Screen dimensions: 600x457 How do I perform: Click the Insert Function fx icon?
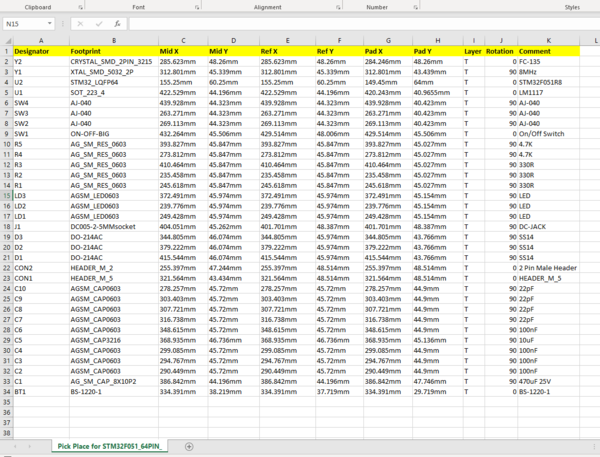point(117,24)
